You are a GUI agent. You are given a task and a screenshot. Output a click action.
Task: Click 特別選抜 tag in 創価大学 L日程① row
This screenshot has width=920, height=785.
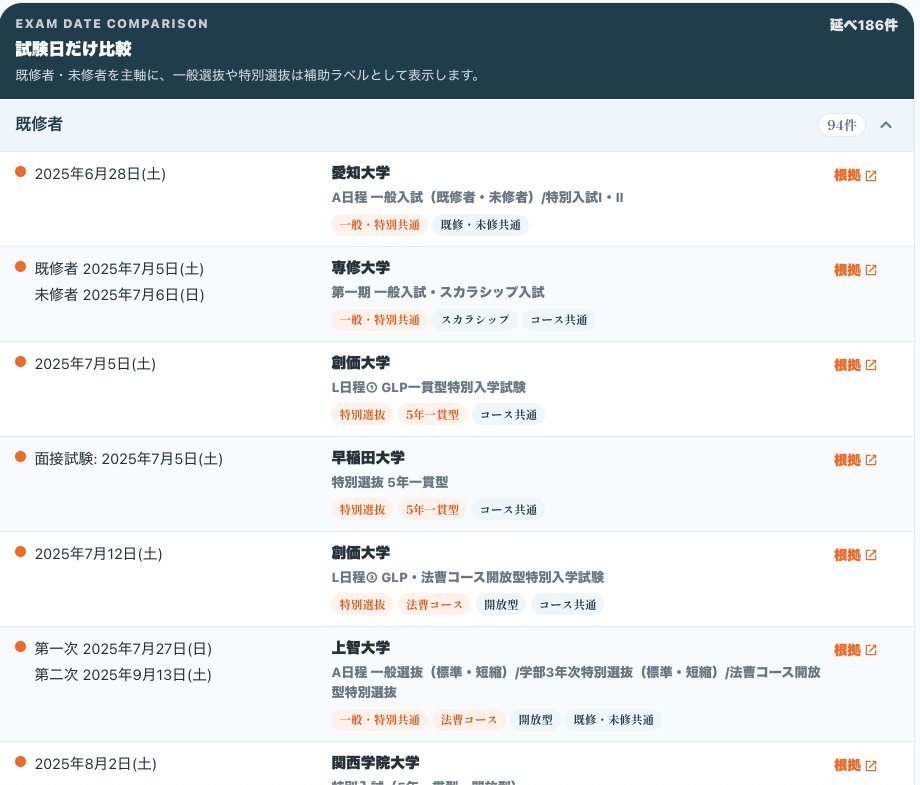tap(362, 415)
